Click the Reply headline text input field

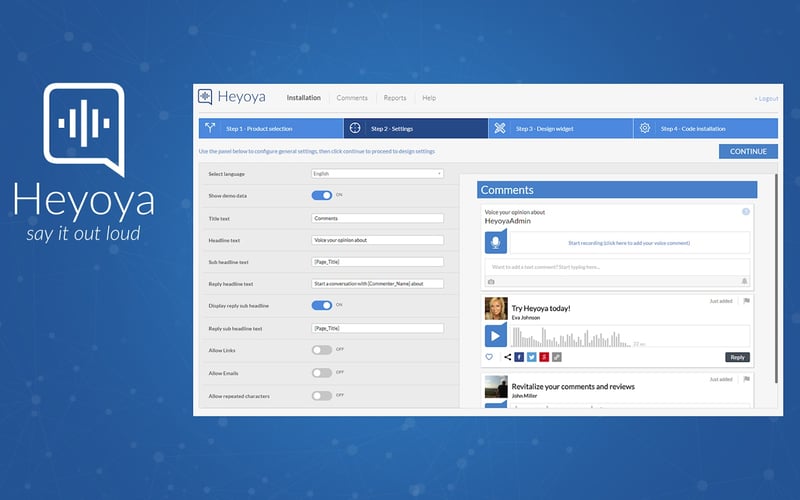tap(378, 284)
